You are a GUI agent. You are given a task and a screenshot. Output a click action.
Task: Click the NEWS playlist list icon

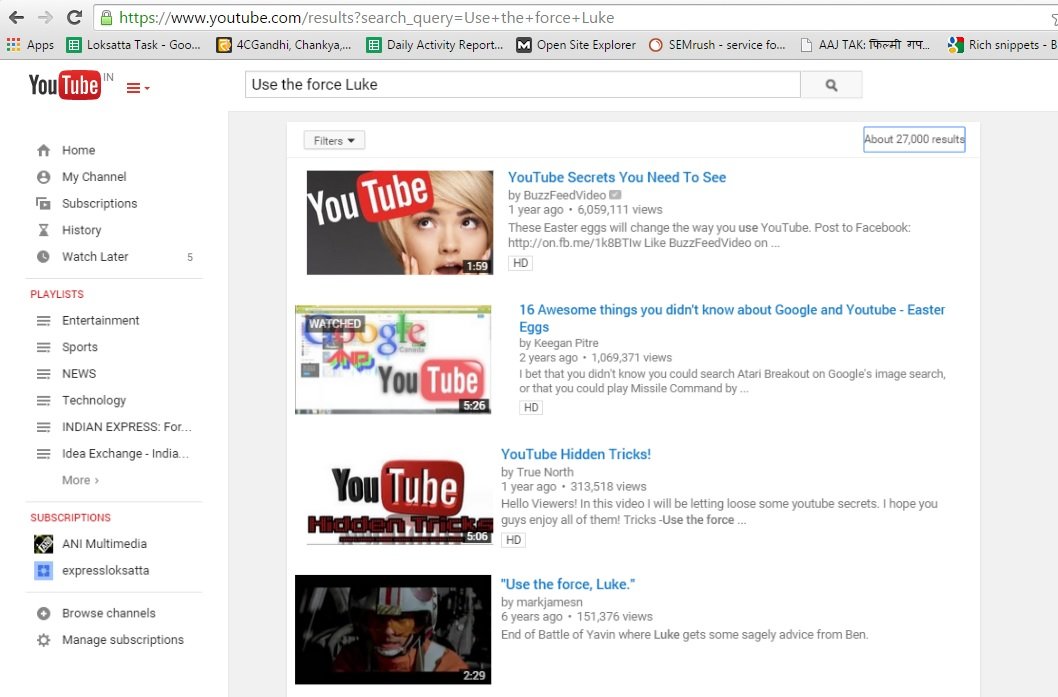44,374
